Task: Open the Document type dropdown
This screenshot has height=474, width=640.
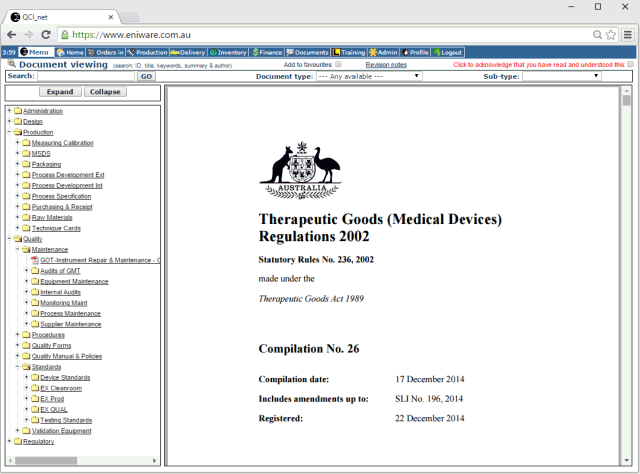Action: click(369, 76)
